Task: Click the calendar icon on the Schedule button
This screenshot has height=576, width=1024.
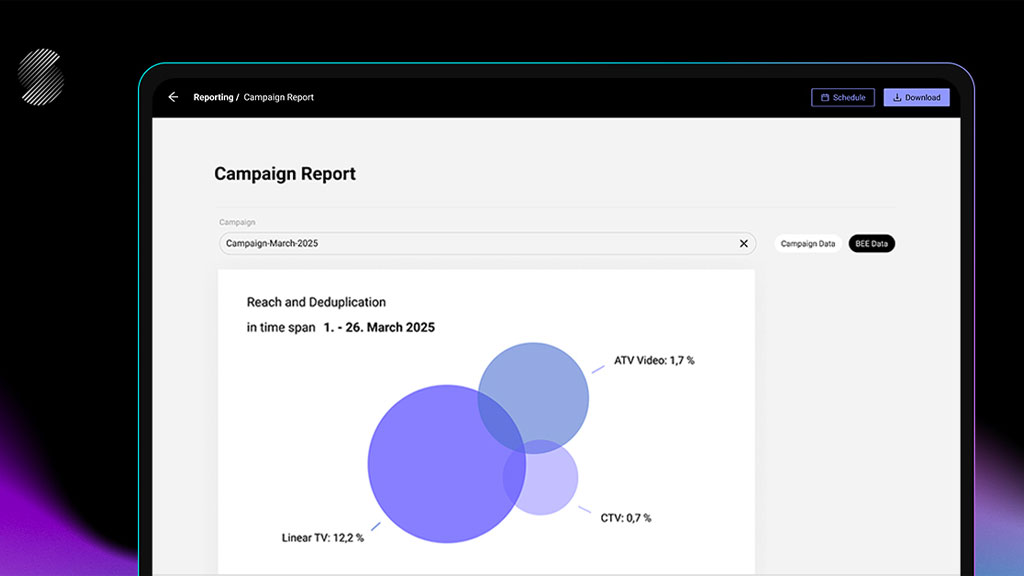Action: (825, 98)
